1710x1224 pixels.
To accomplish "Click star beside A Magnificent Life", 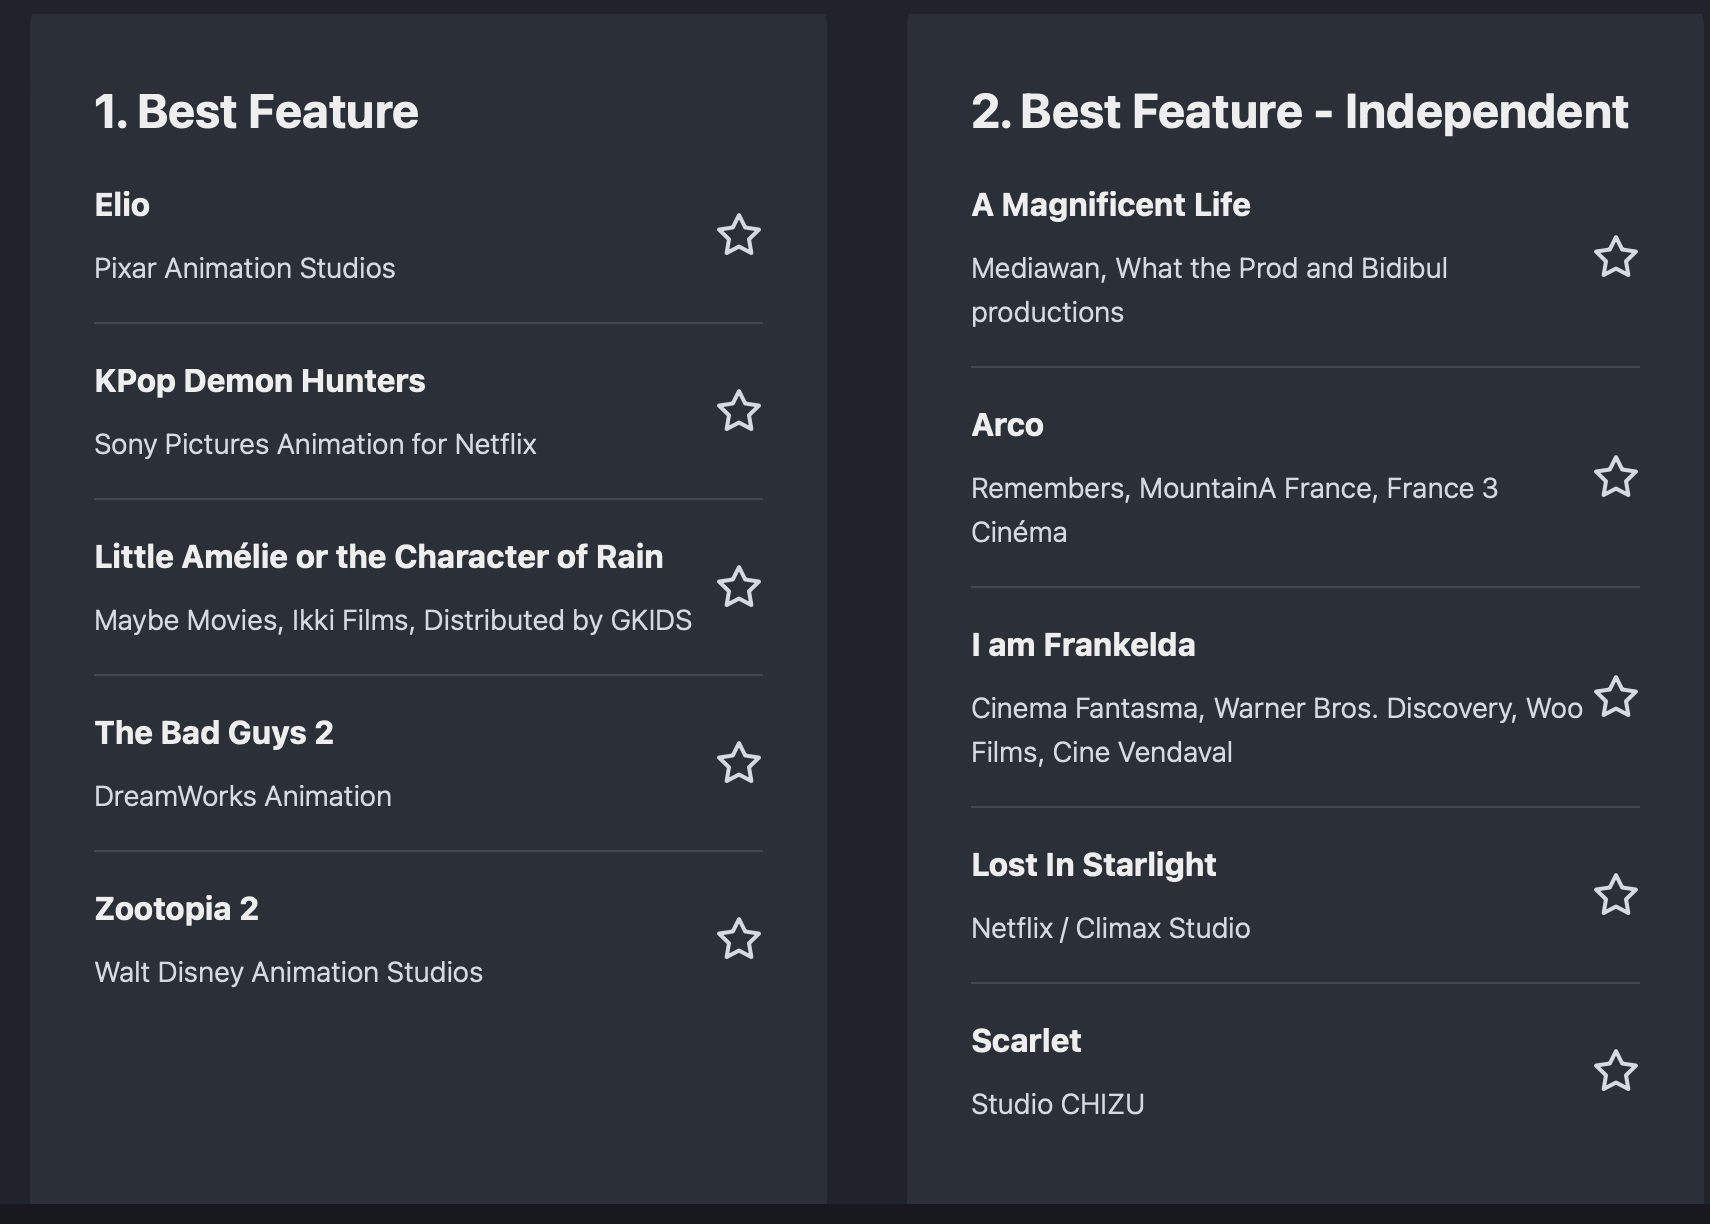I will [1615, 258].
